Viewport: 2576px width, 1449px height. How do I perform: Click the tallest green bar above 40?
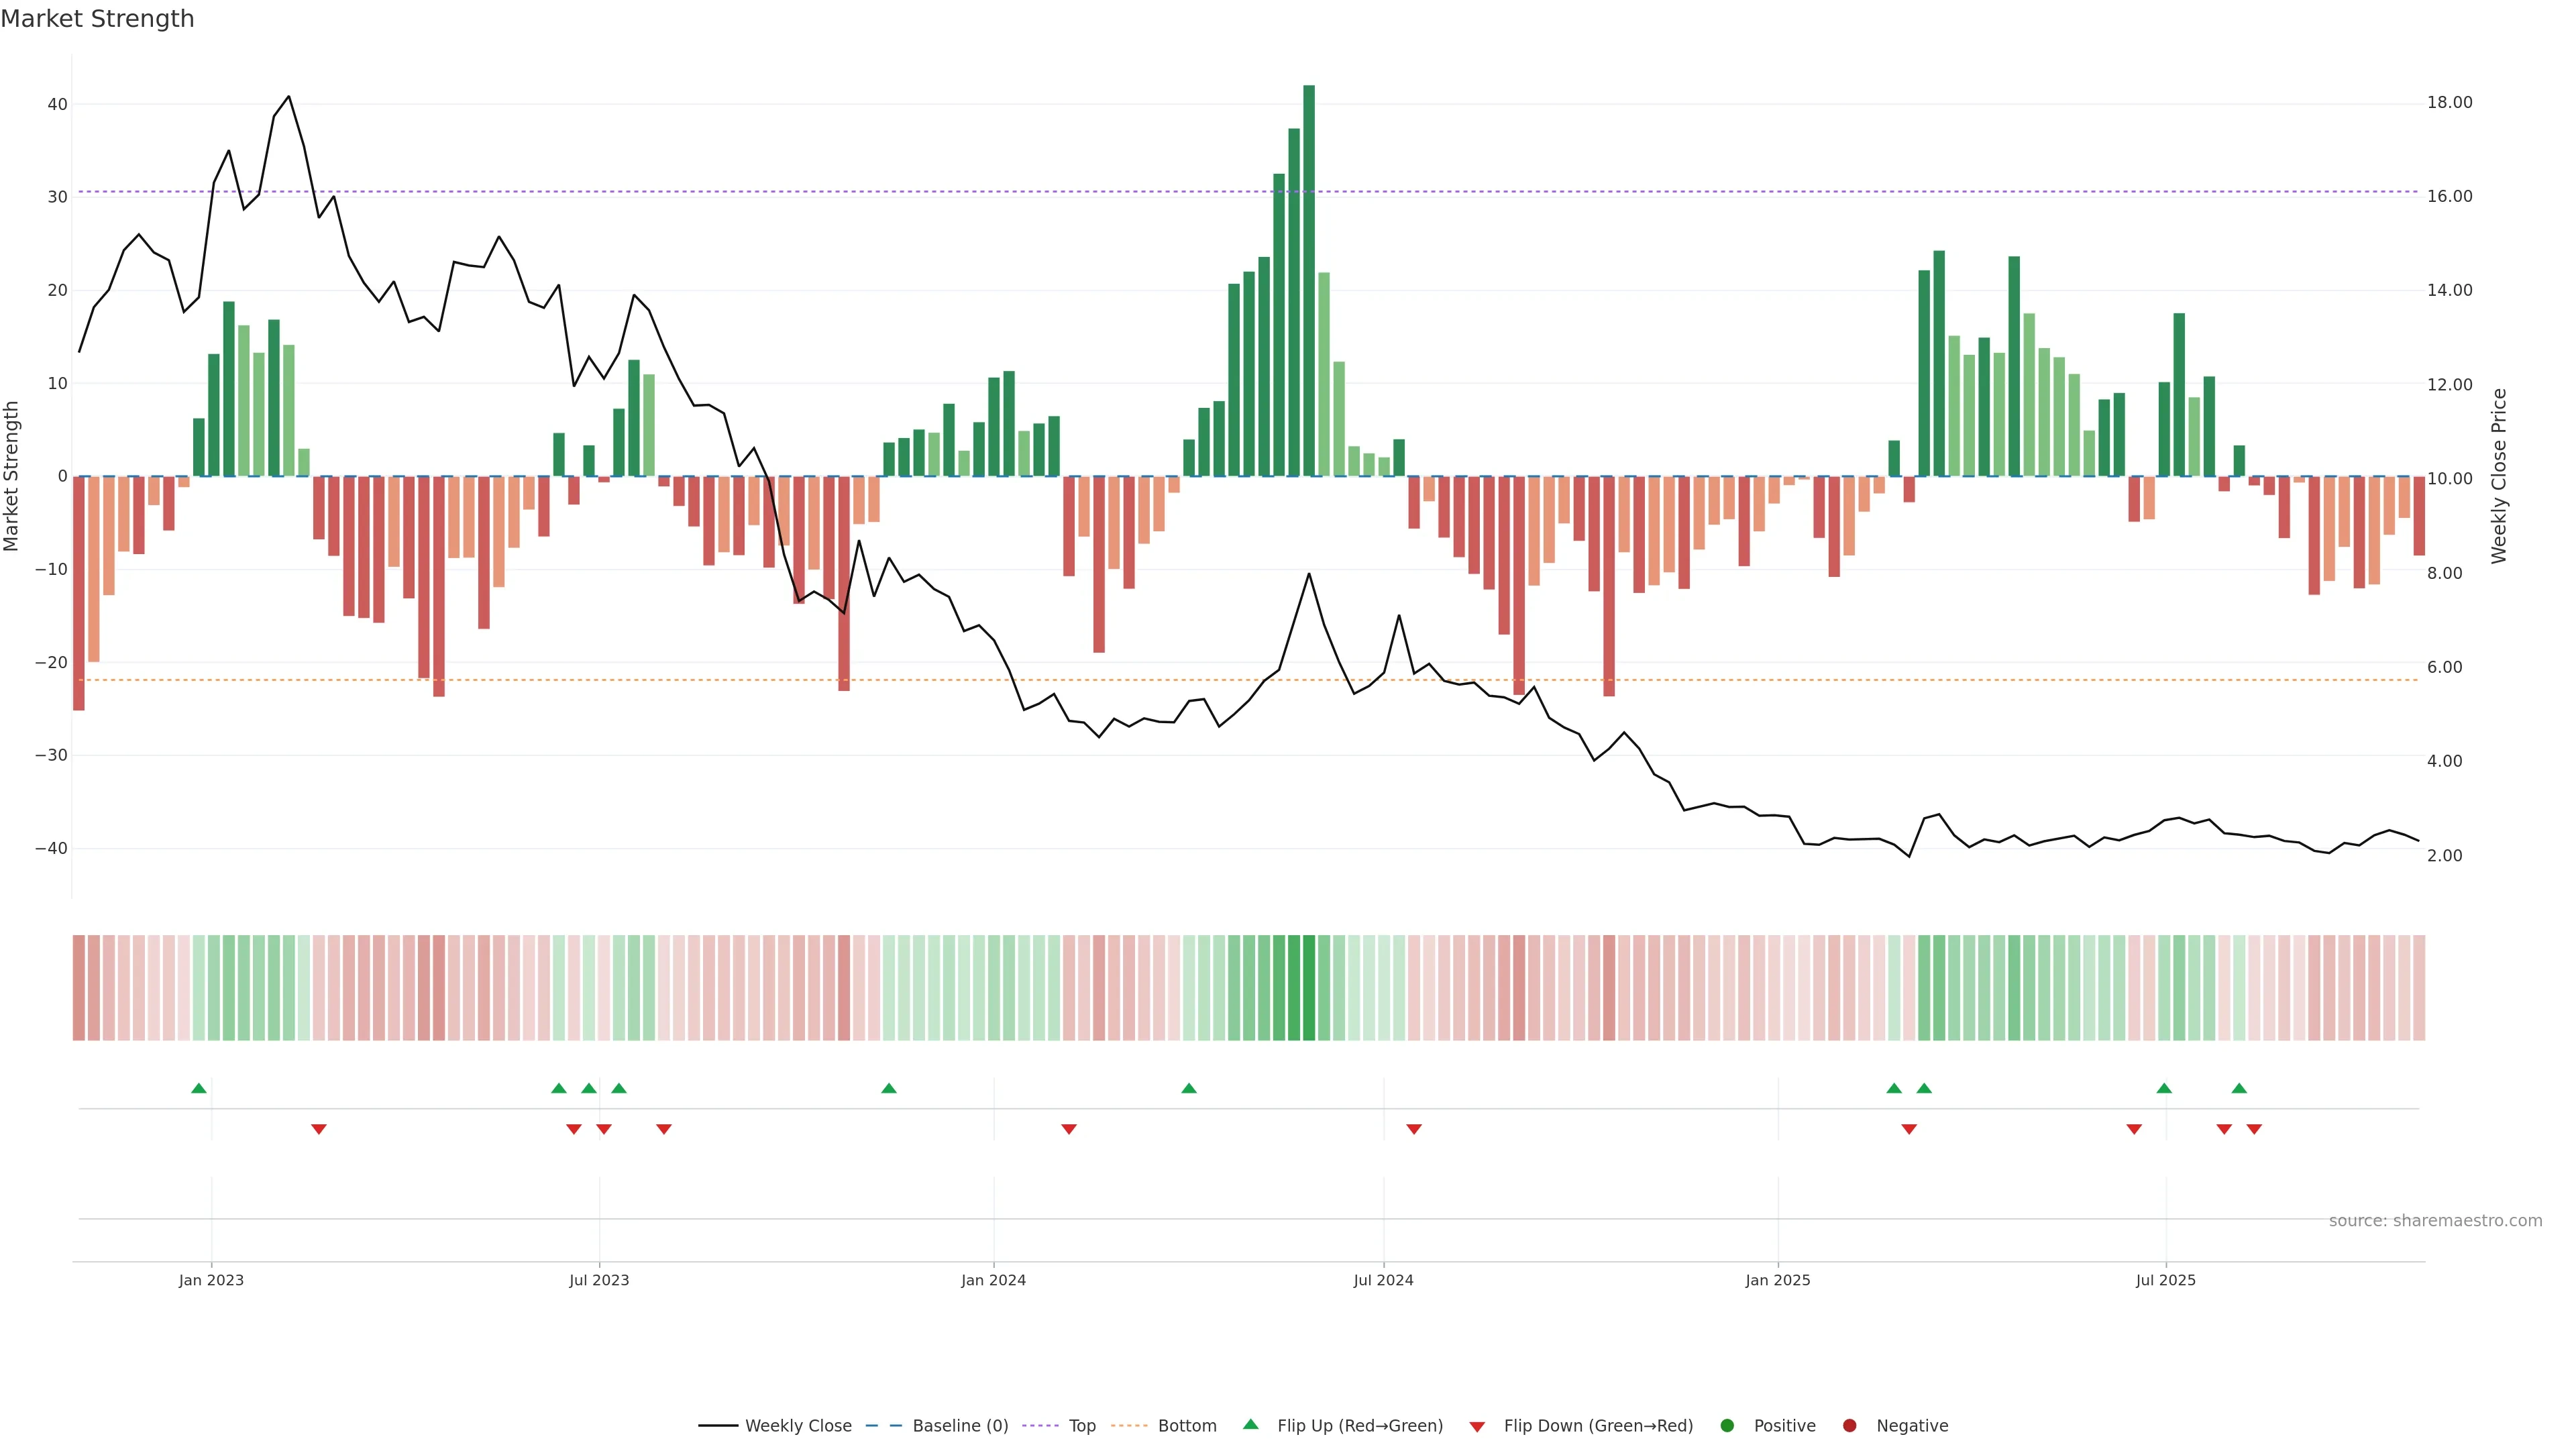pos(1309,280)
